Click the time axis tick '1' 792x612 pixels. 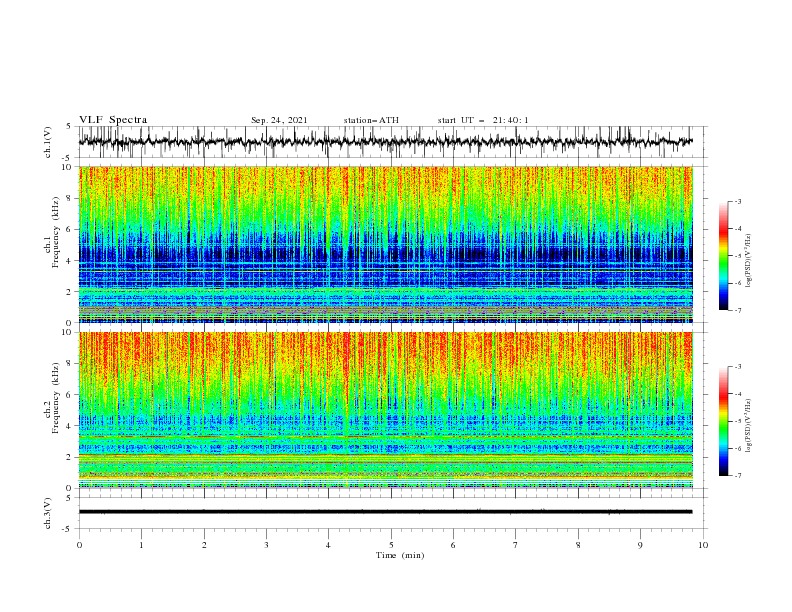(141, 545)
